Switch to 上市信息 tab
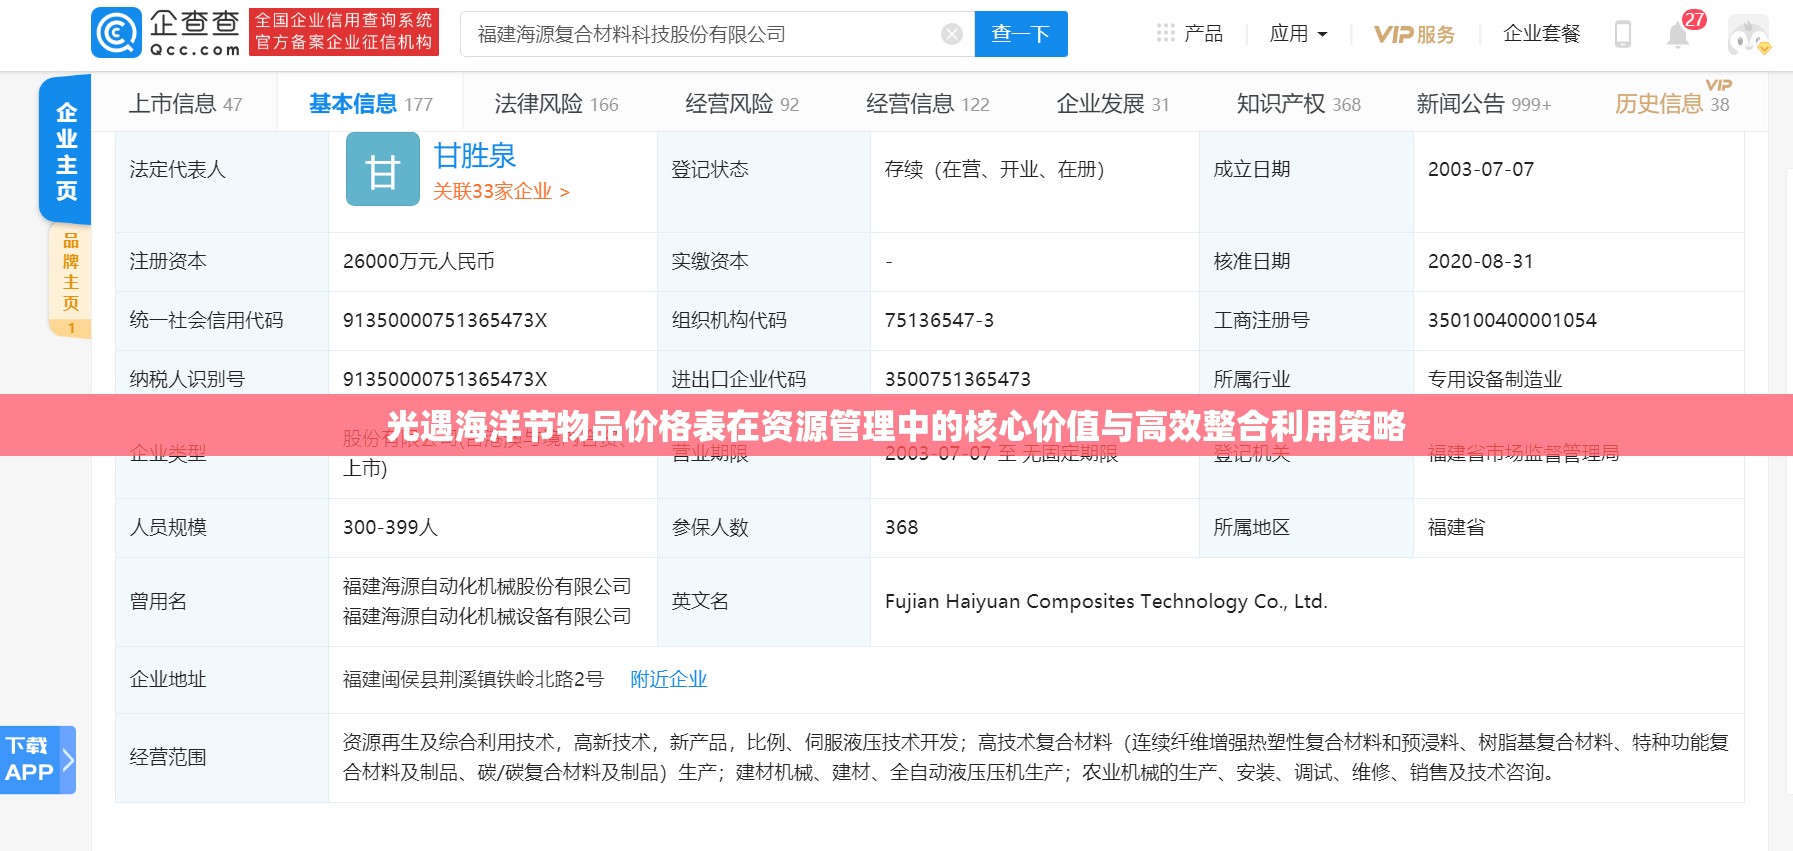 coord(185,104)
